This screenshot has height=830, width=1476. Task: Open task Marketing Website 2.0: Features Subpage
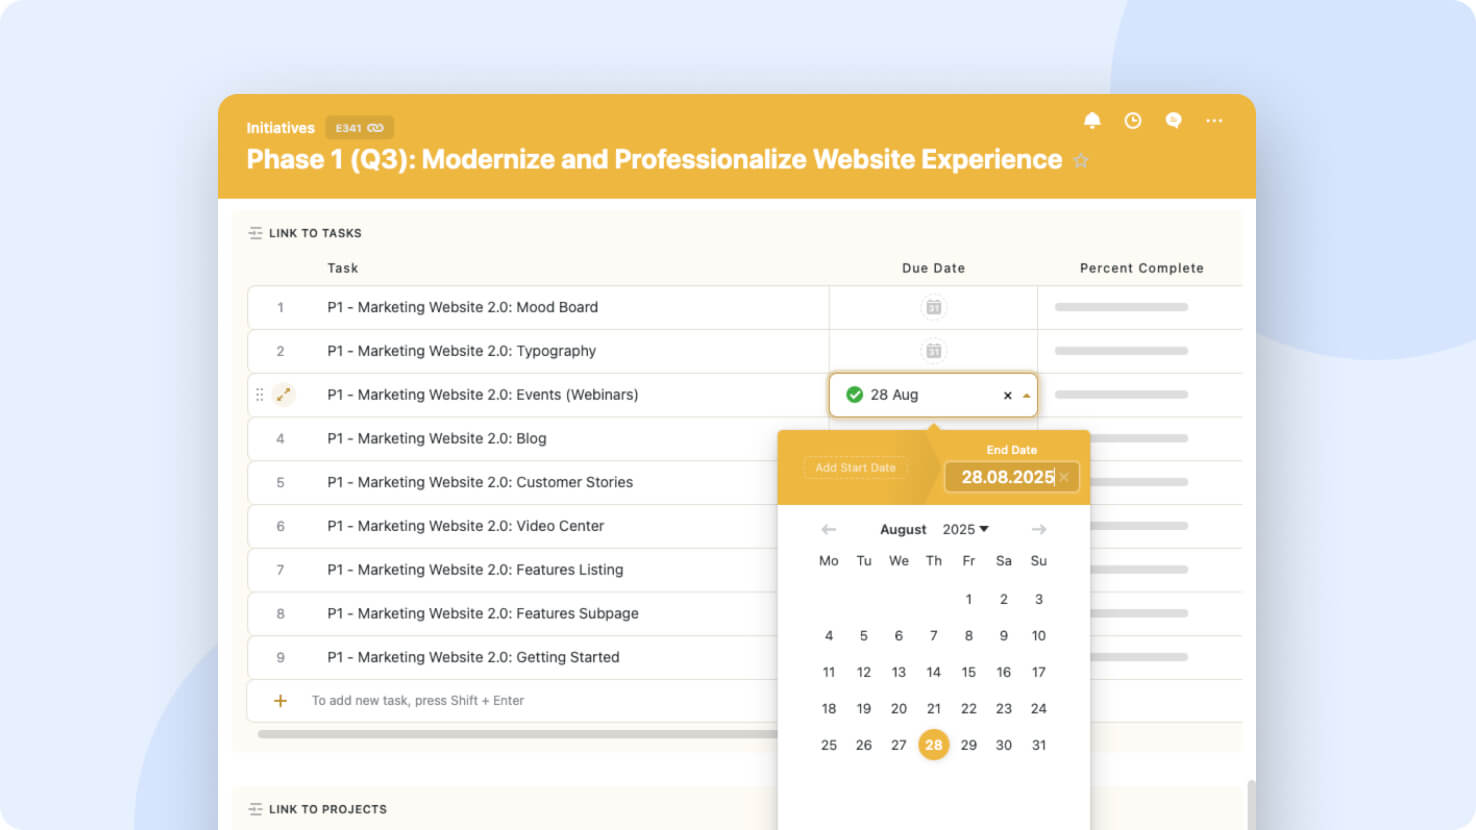tap(482, 613)
